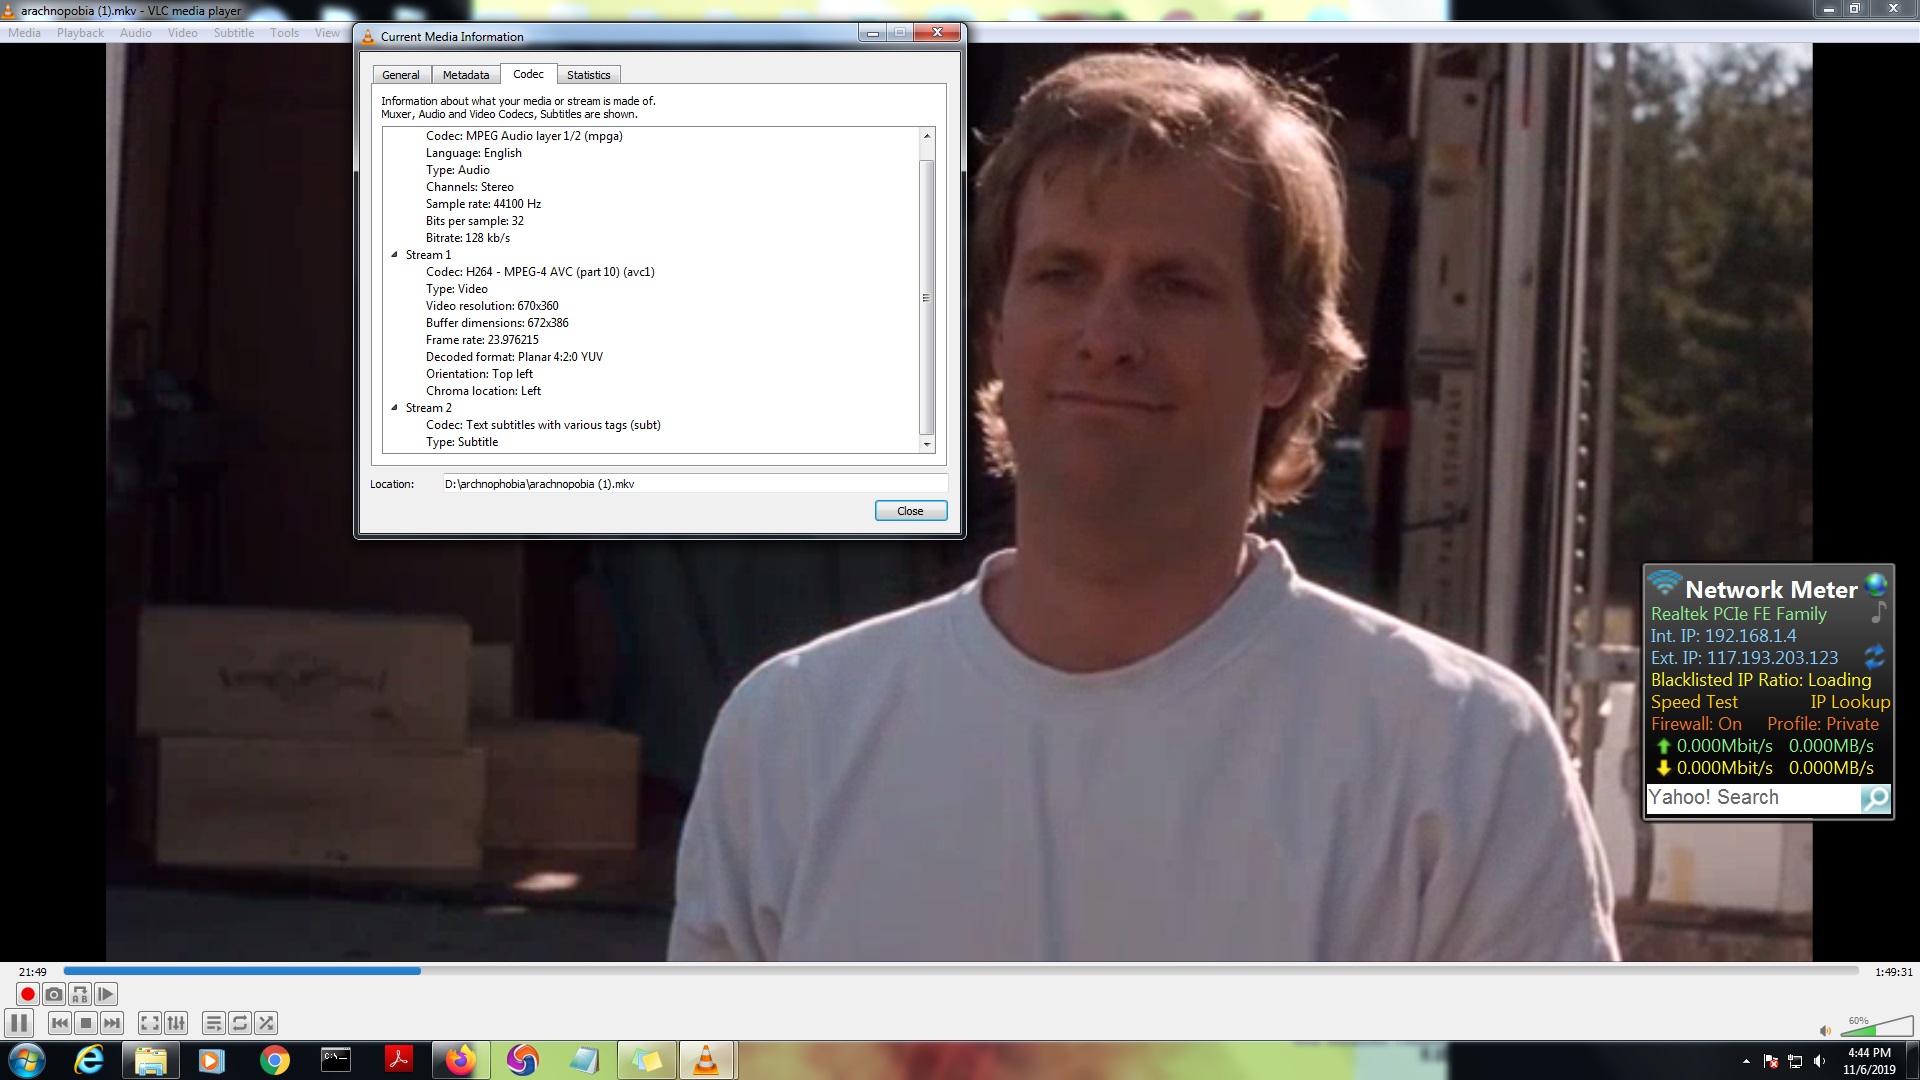Image resolution: width=1920 pixels, height=1080 pixels.
Task: Select the H264 video codec row
Action: tap(540, 272)
